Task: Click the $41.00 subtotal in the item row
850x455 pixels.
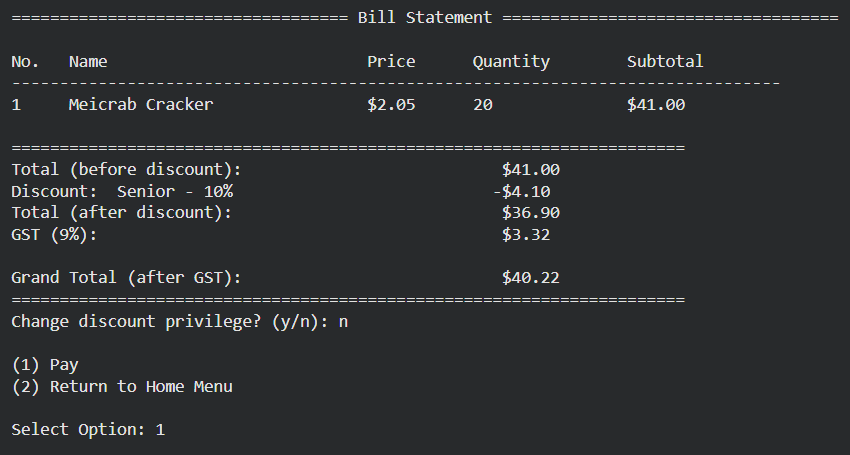Action: 656,104
